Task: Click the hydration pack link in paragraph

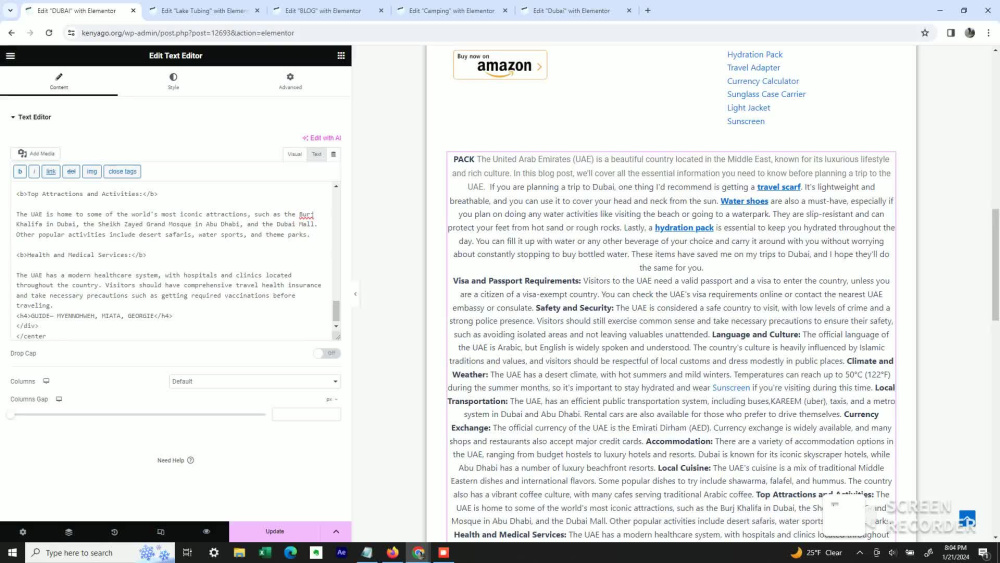Action: tap(684, 228)
